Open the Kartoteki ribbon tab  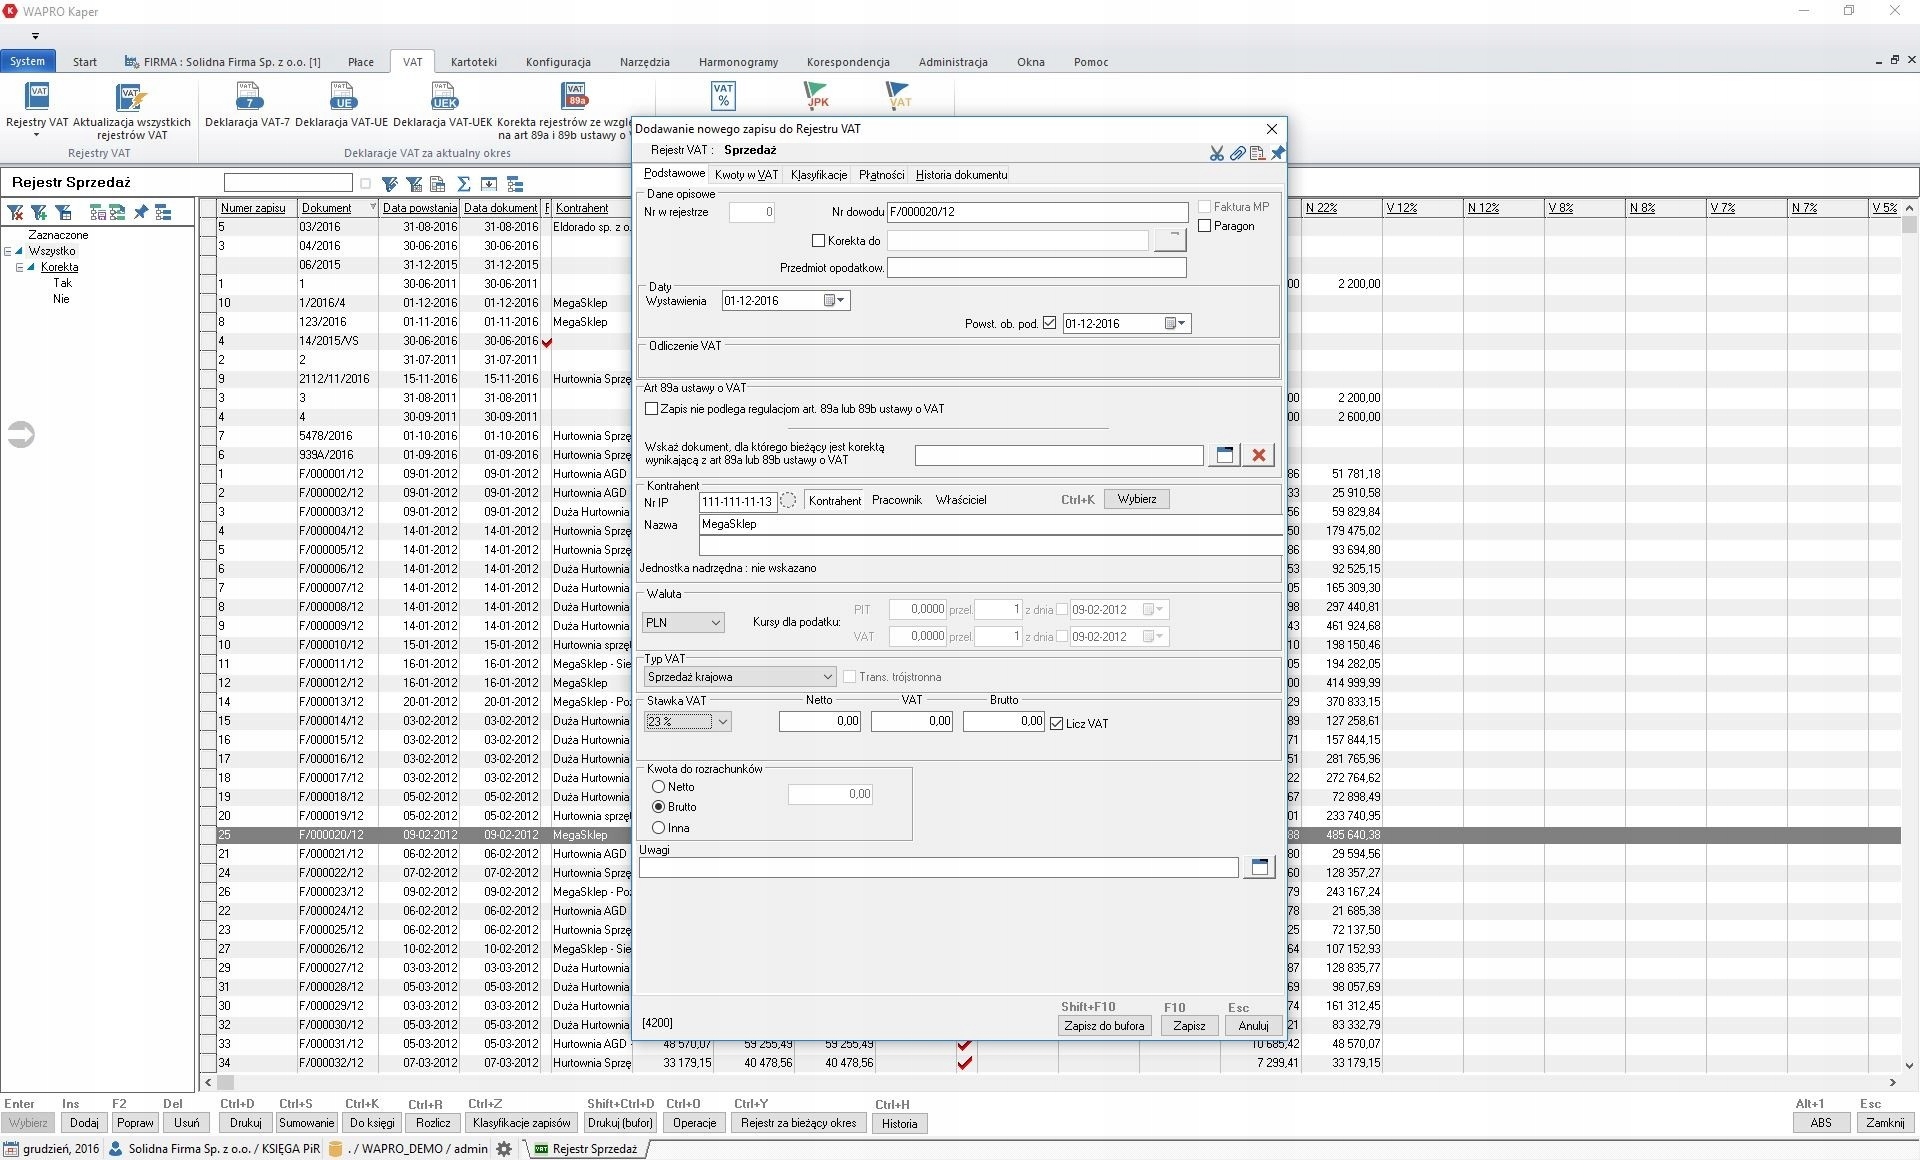coord(473,62)
